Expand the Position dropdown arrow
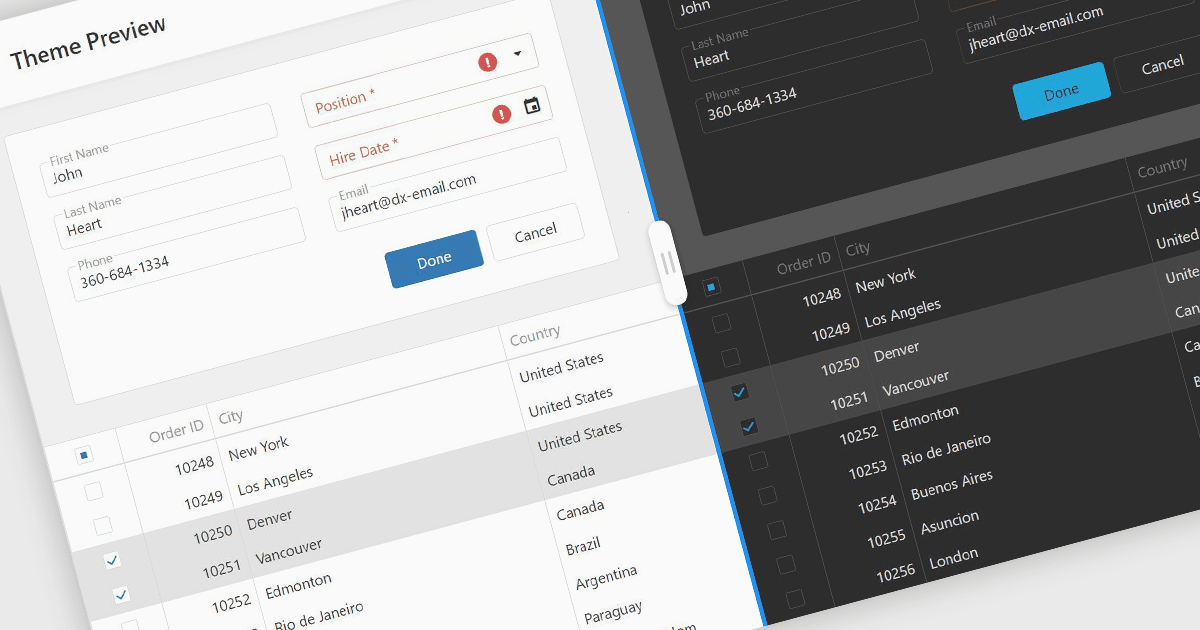 pyautogui.click(x=517, y=54)
